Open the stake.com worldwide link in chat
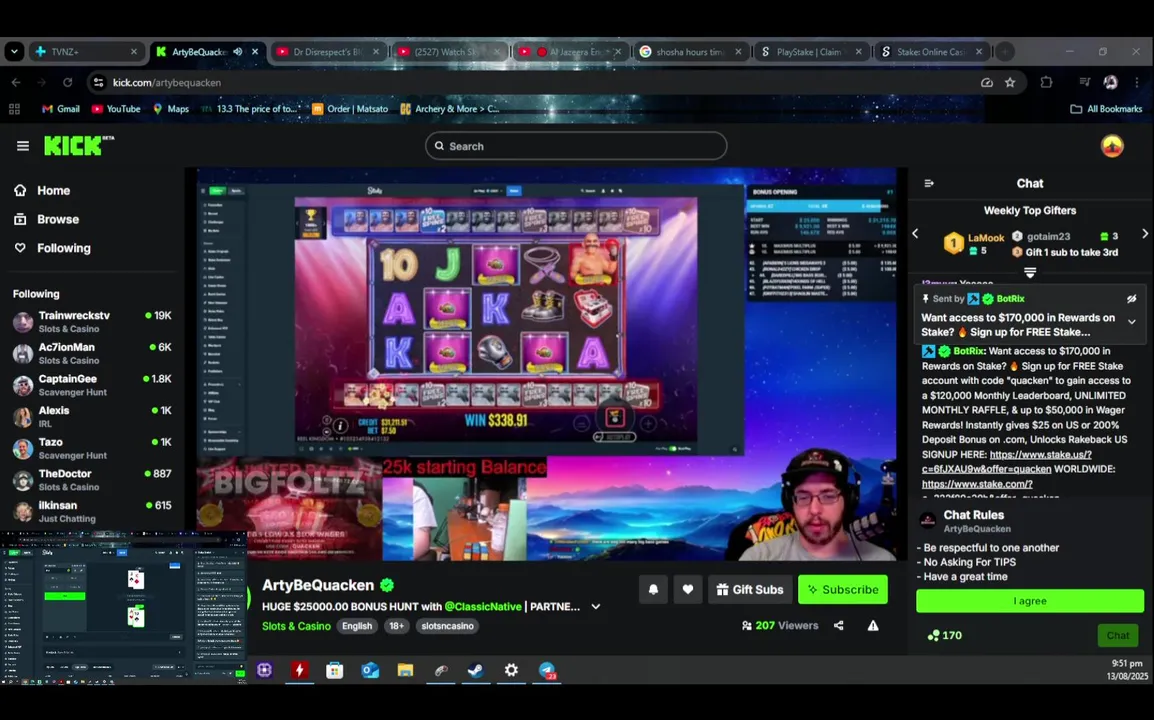 click(977, 484)
